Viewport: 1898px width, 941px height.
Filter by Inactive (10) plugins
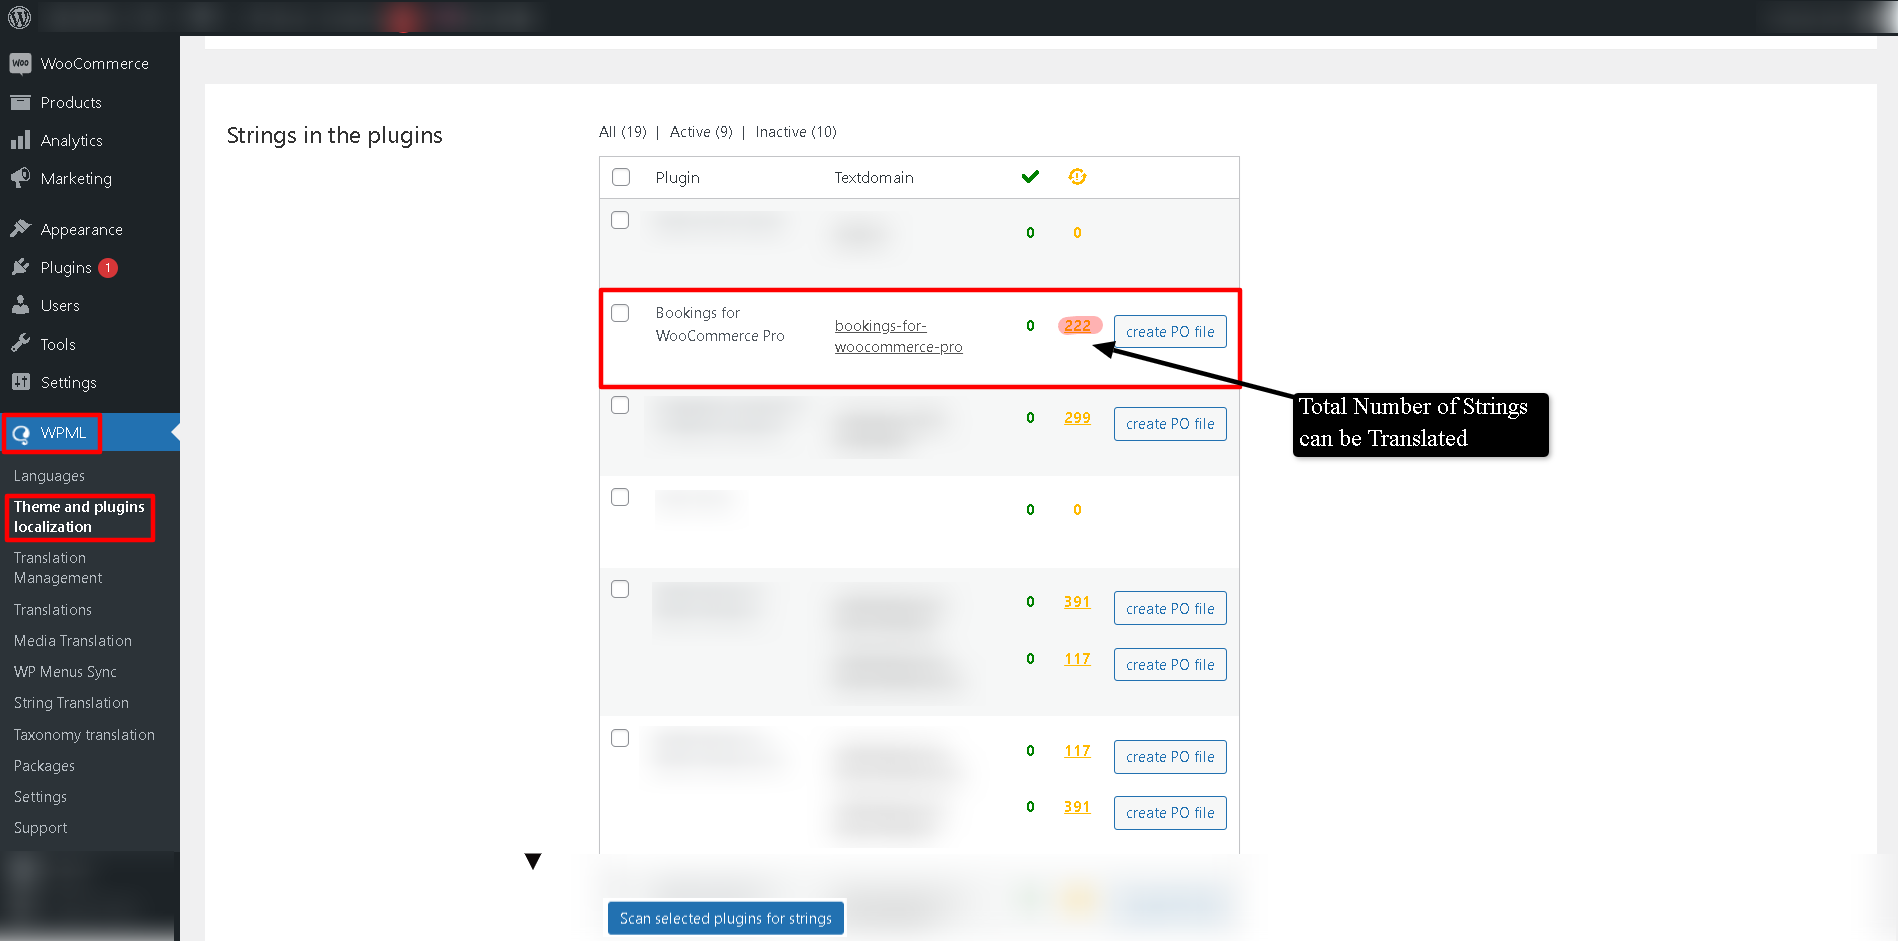pyautogui.click(x=796, y=132)
